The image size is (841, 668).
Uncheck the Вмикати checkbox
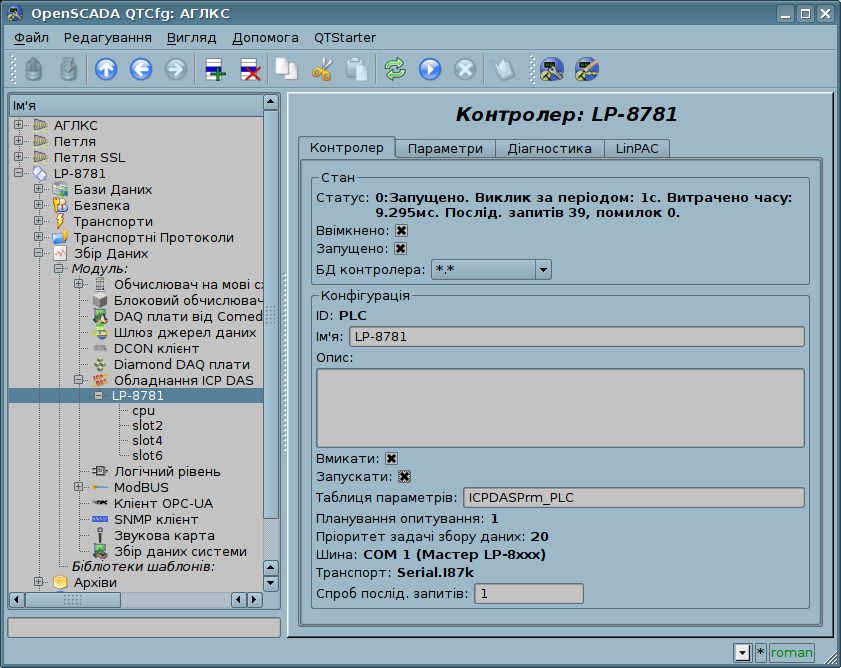tap(392, 458)
